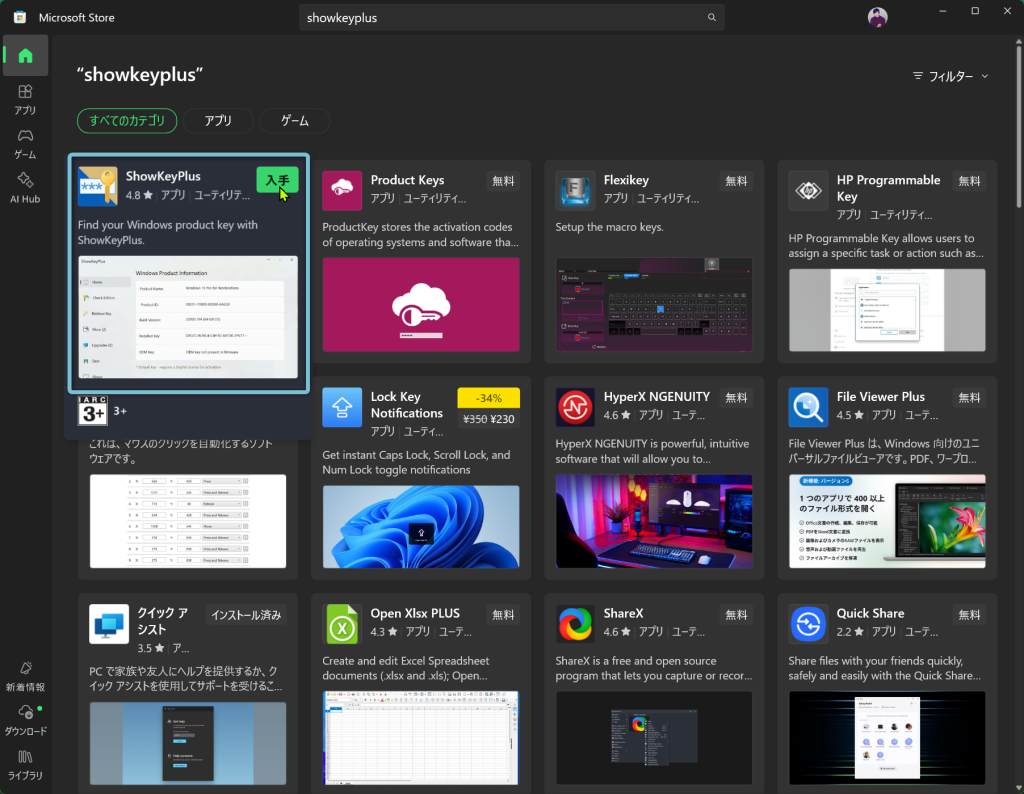This screenshot has height=794, width=1024.
Task: Open the HyperX NGENUITY gaming desk thumbnail
Action: pyautogui.click(x=654, y=521)
